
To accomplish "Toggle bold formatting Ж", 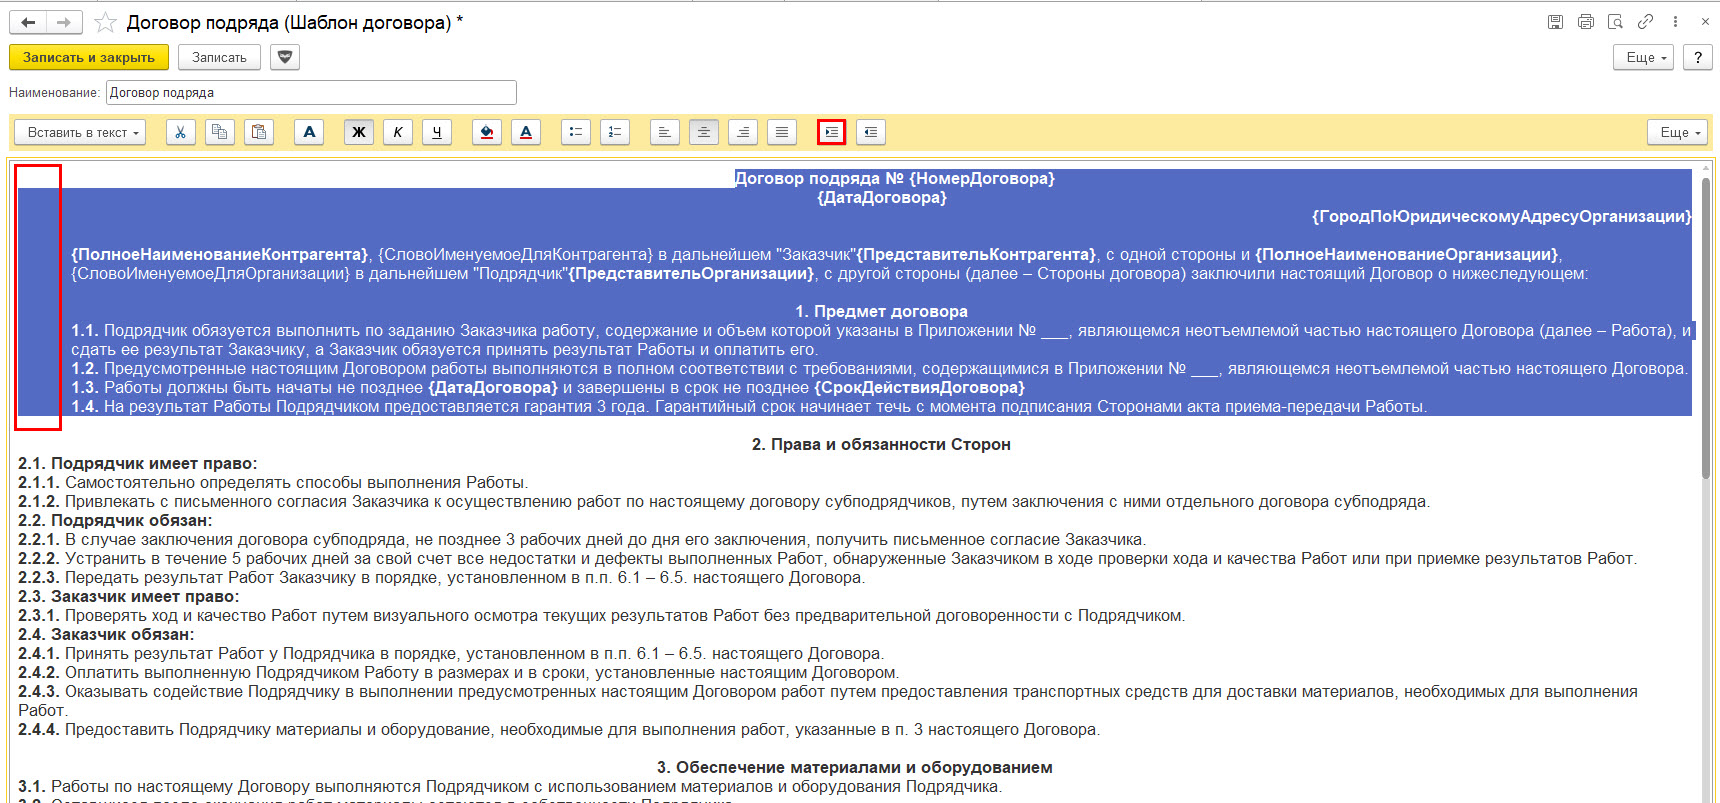I will (x=359, y=132).
